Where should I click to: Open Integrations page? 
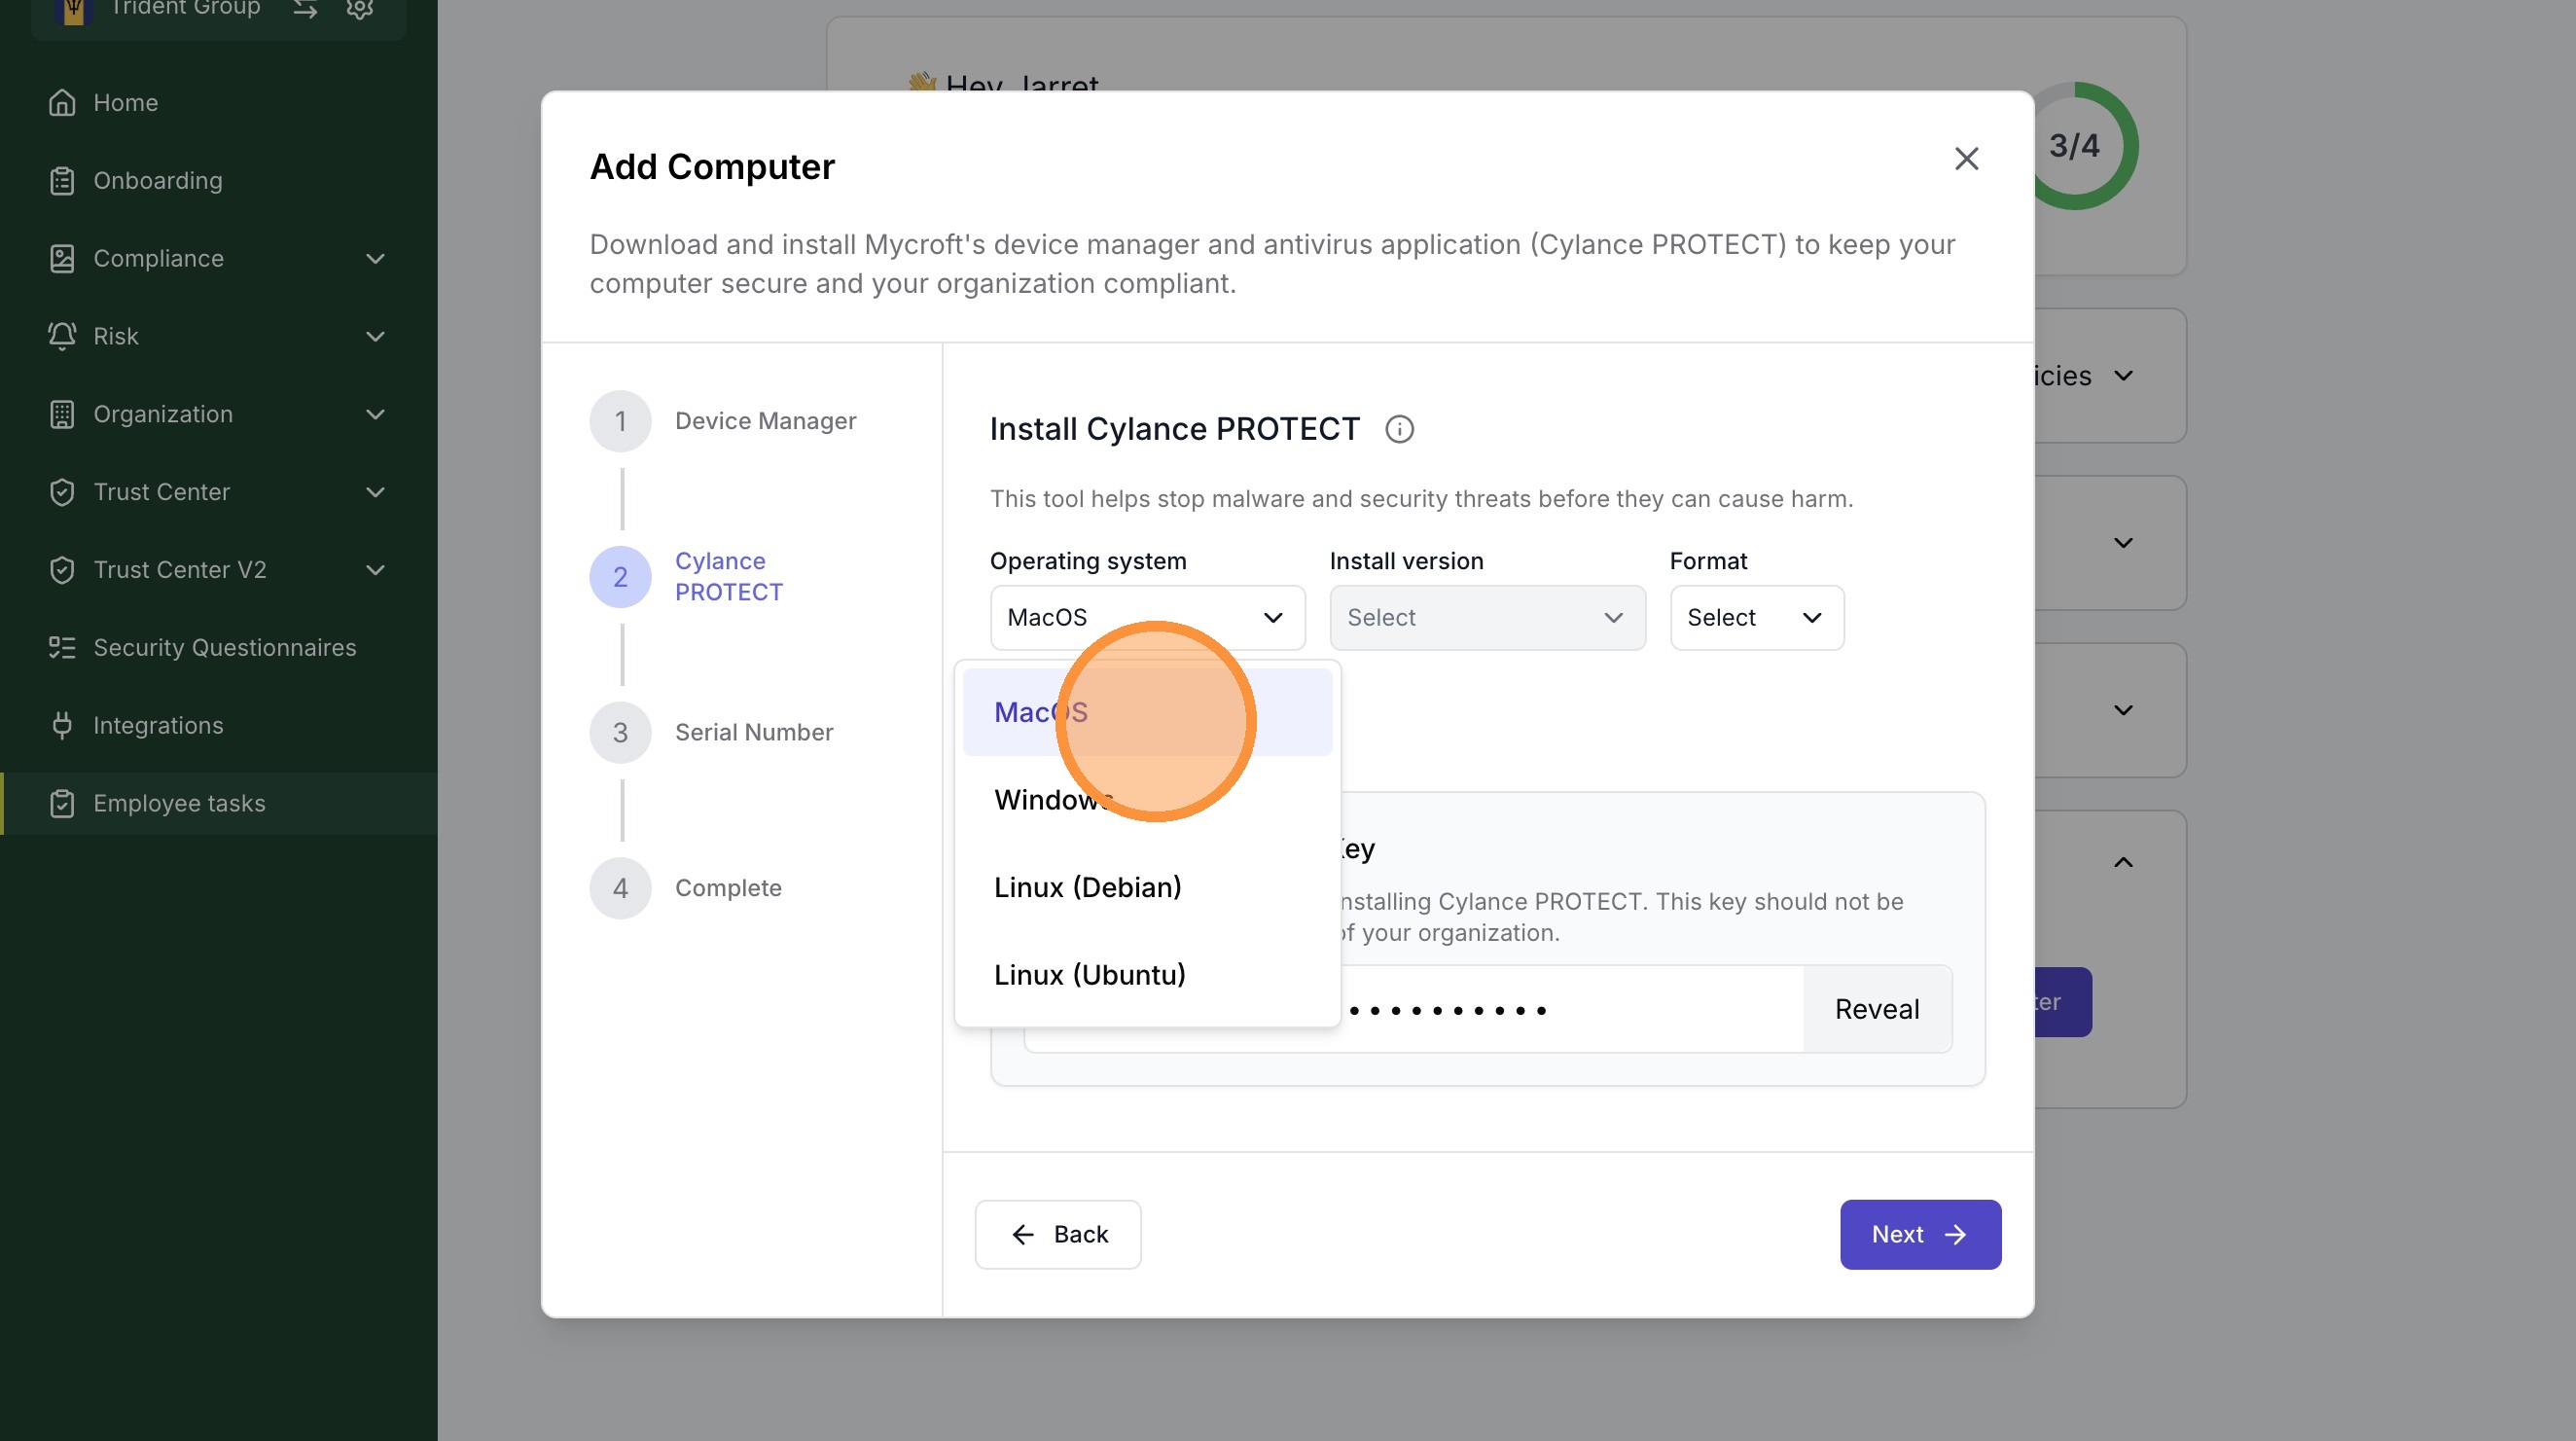coord(218,725)
